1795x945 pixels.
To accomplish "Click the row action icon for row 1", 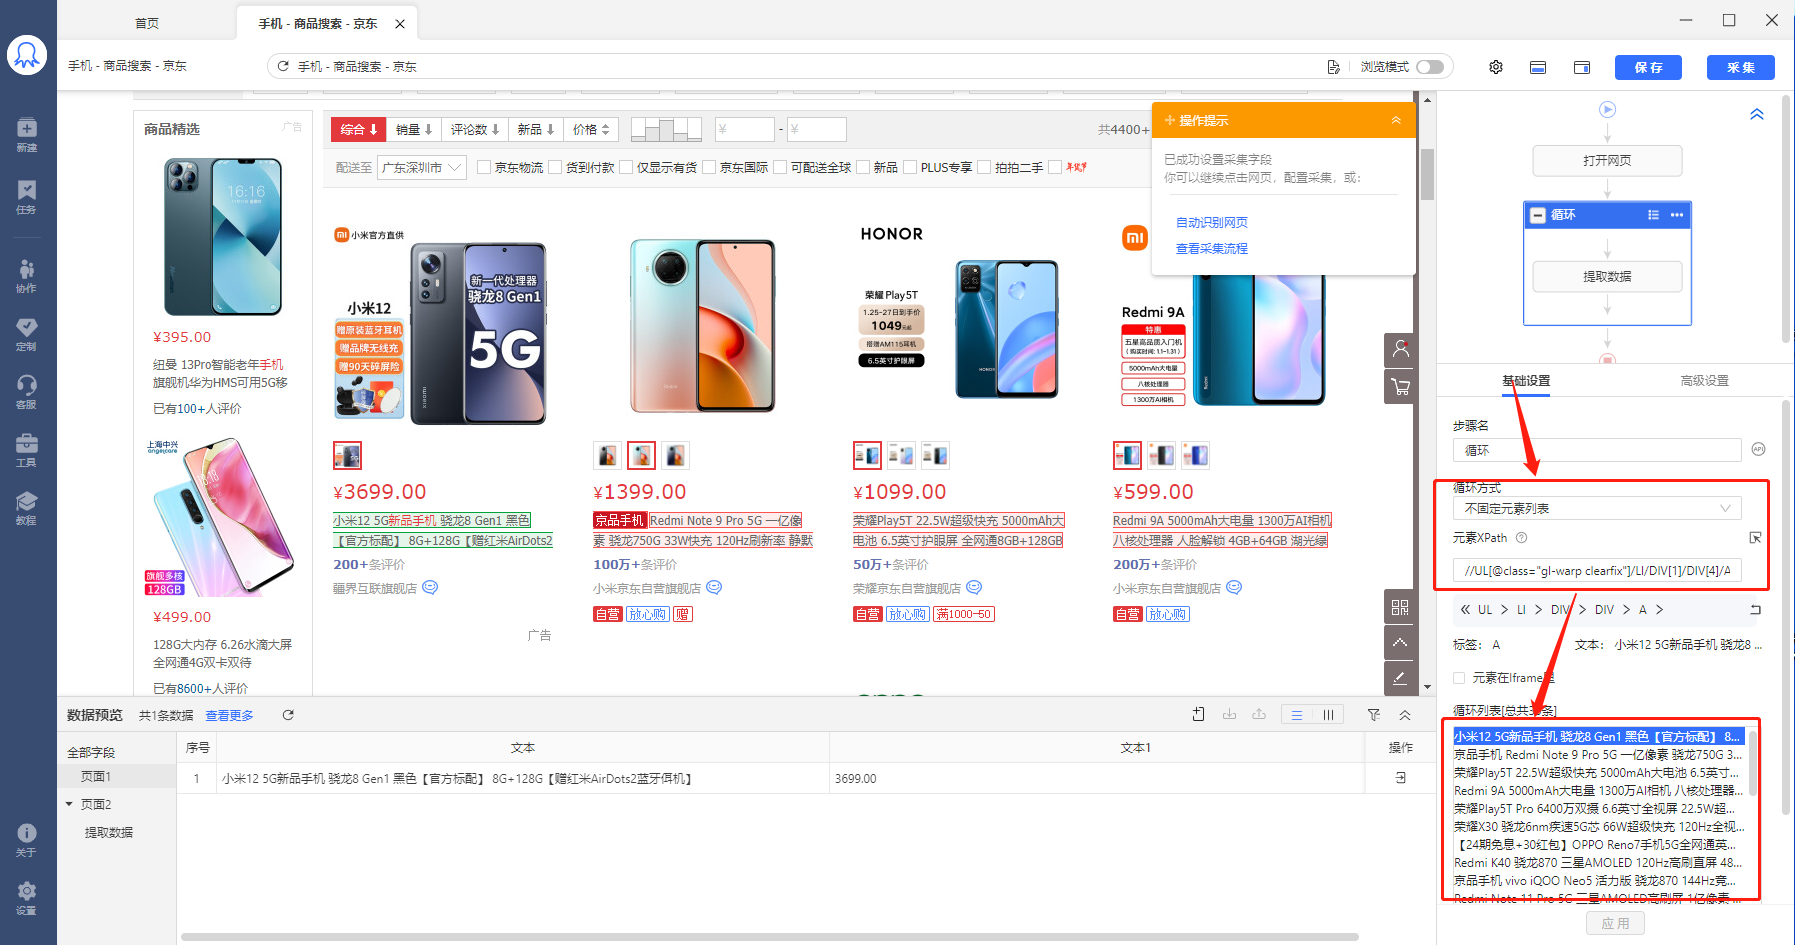I will coord(1400,778).
